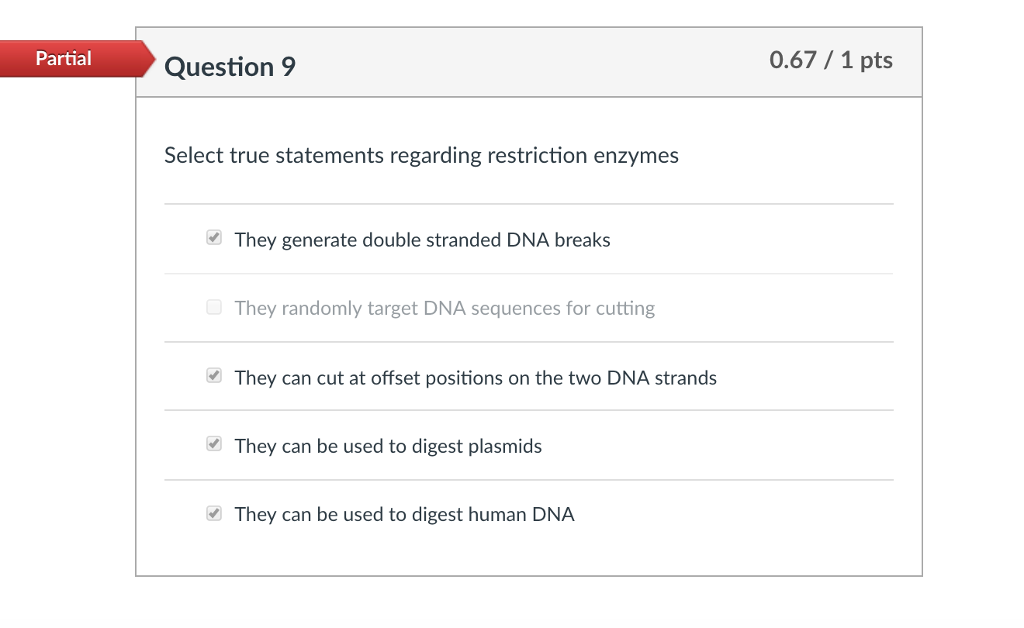Image resolution: width=1024 pixels, height=628 pixels.
Task: Select answer text 'They can be used to digest plasmids'
Action: [389, 447]
